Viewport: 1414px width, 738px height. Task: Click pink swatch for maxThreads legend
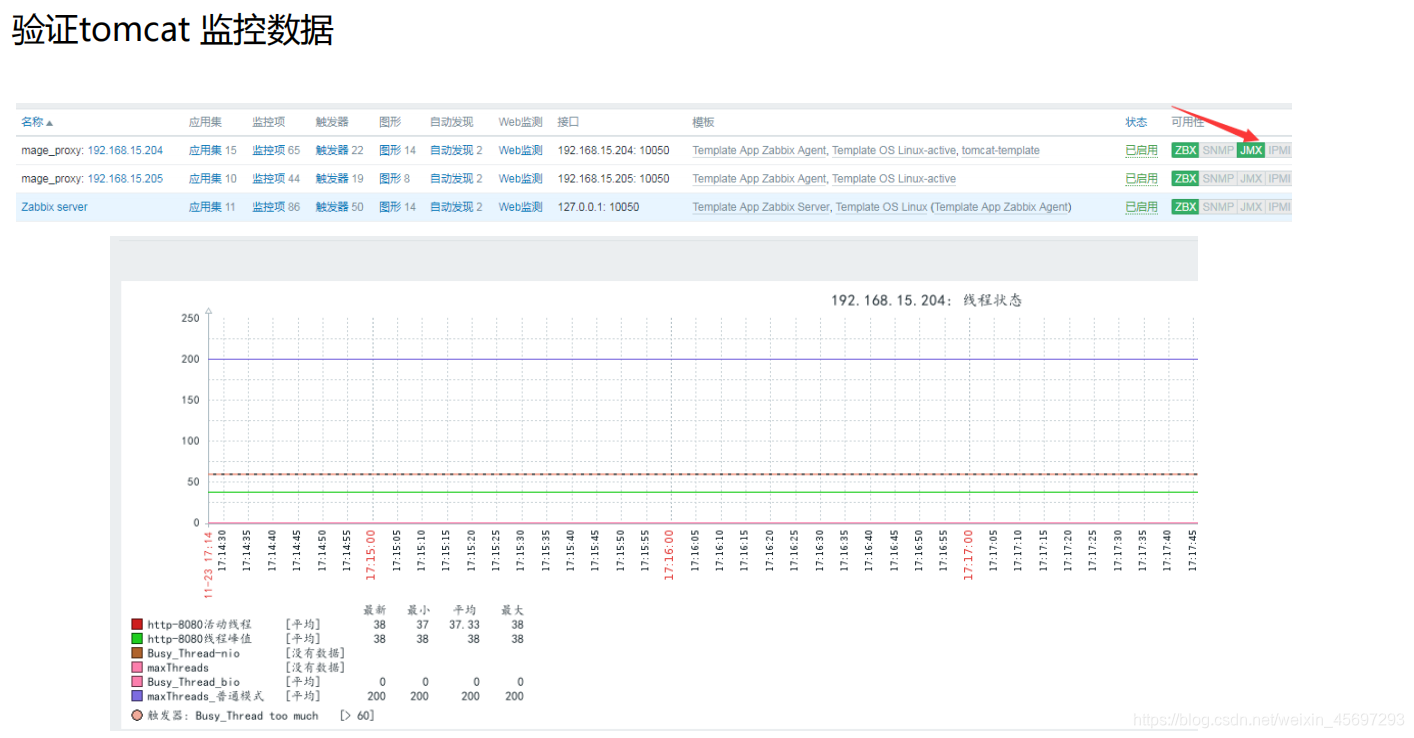pyautogui.click(x=137, y=667)
